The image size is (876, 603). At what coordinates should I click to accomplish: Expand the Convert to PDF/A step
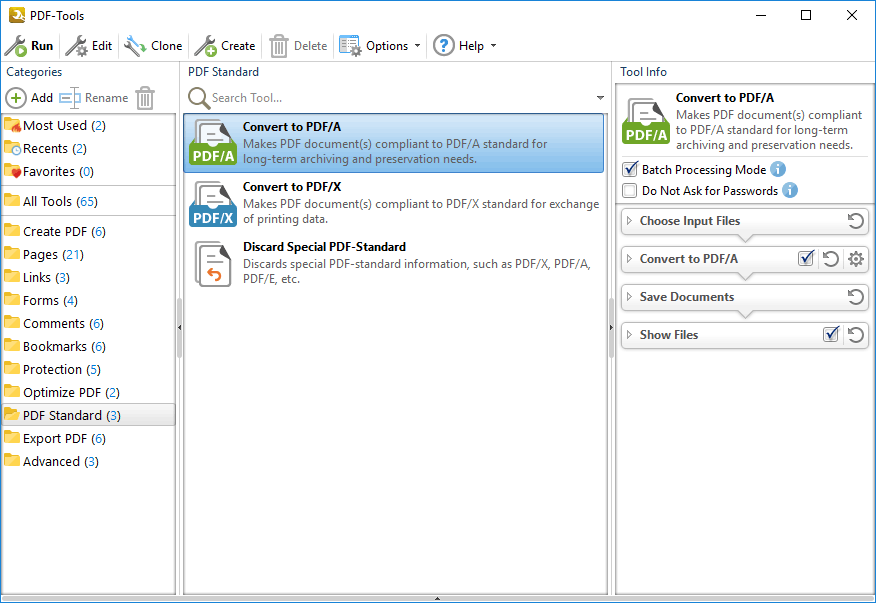(x=630, y=259)
